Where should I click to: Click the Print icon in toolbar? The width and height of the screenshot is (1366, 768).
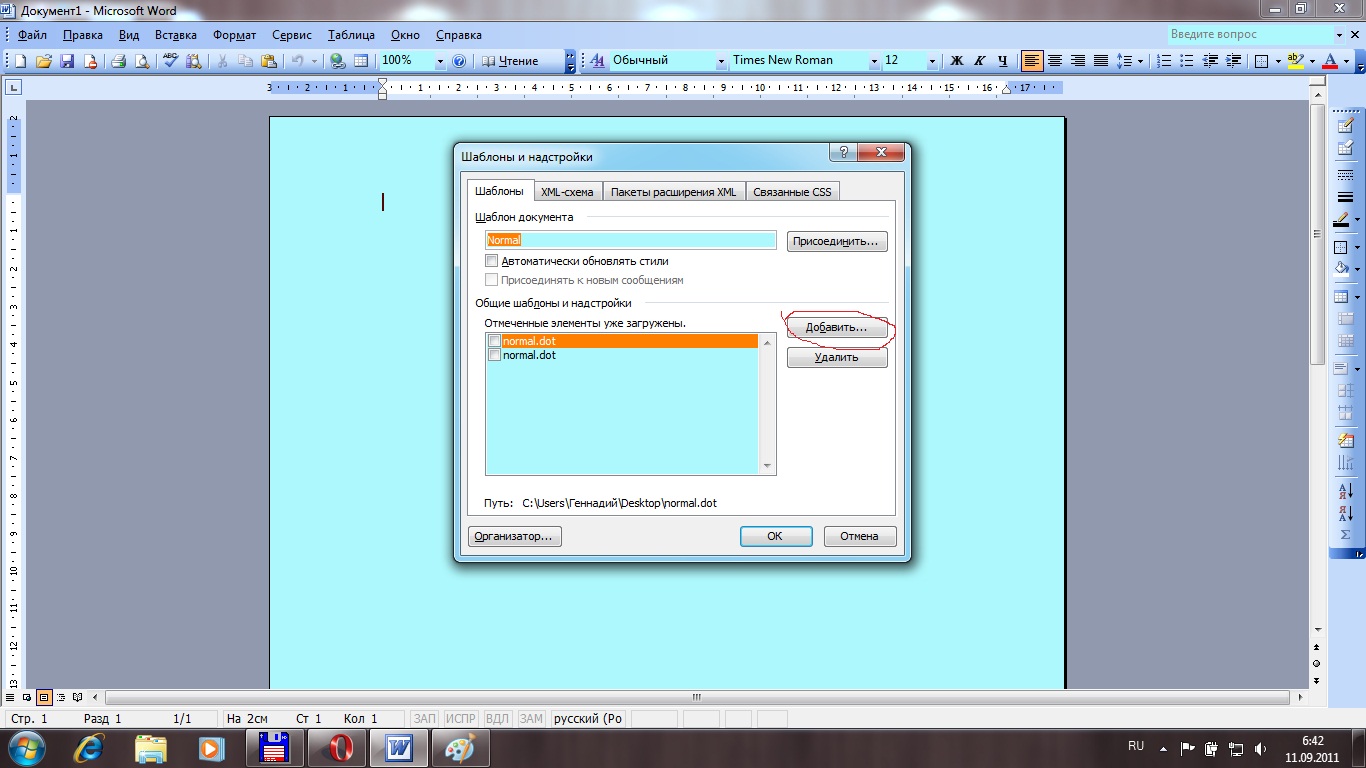(x=119, y=61)
